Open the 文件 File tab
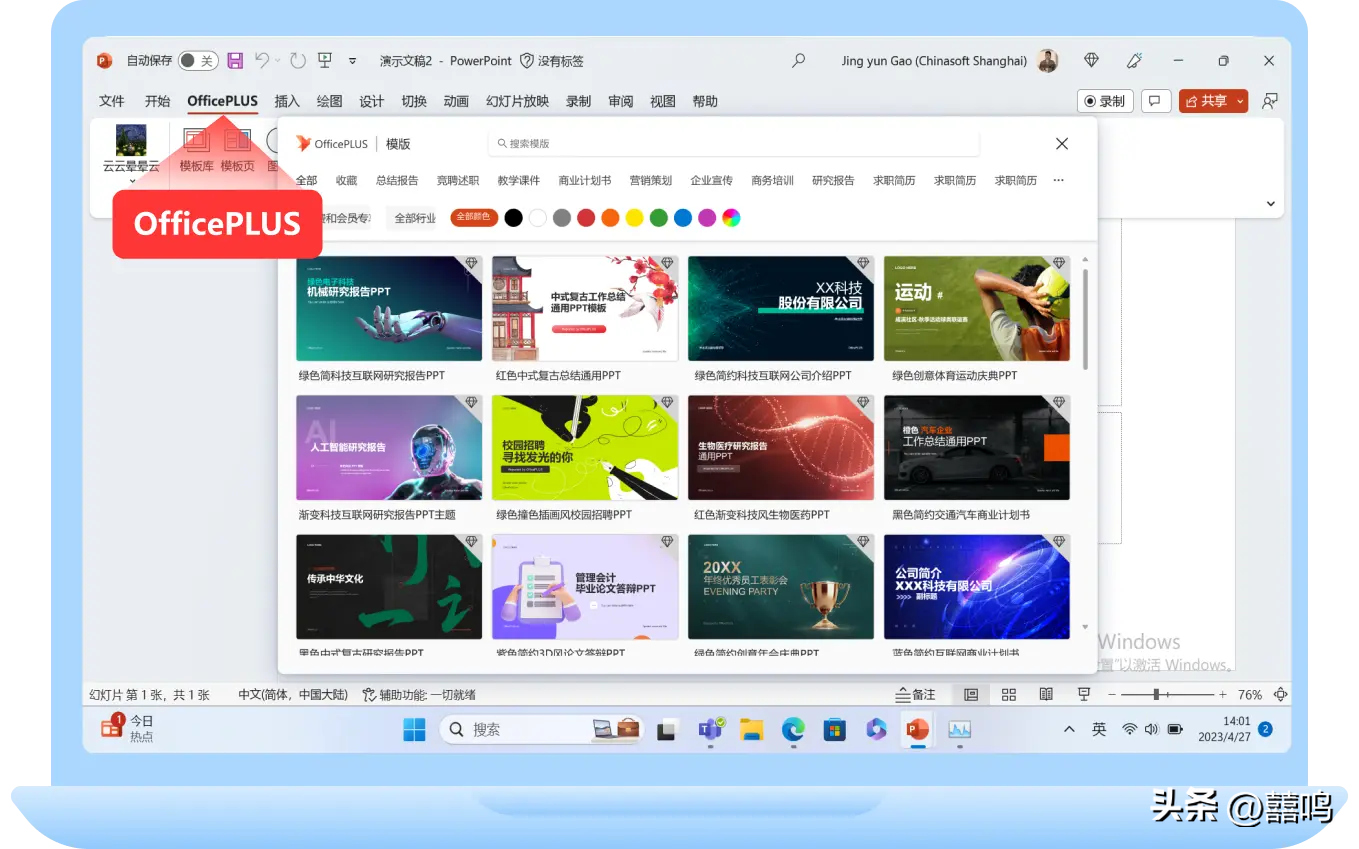 point(112,101)
